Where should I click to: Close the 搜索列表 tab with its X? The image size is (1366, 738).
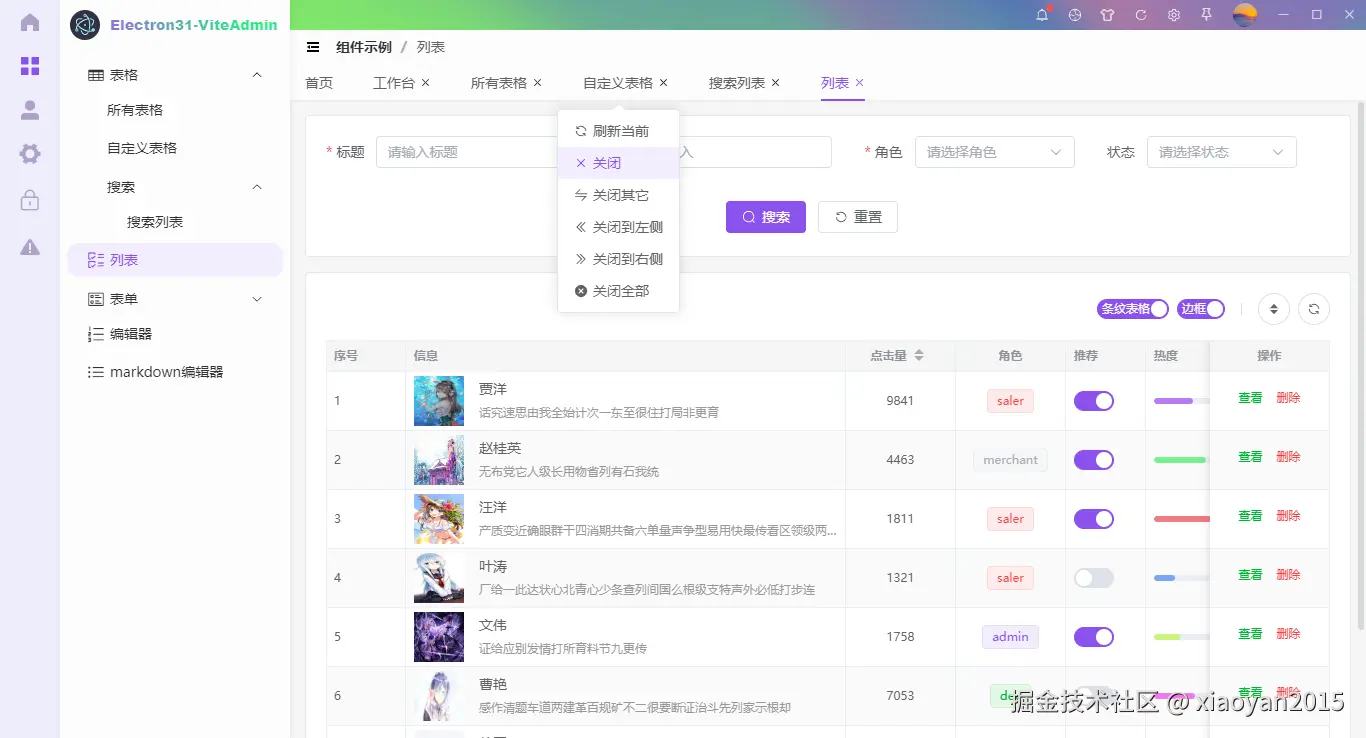click(775, 83)
